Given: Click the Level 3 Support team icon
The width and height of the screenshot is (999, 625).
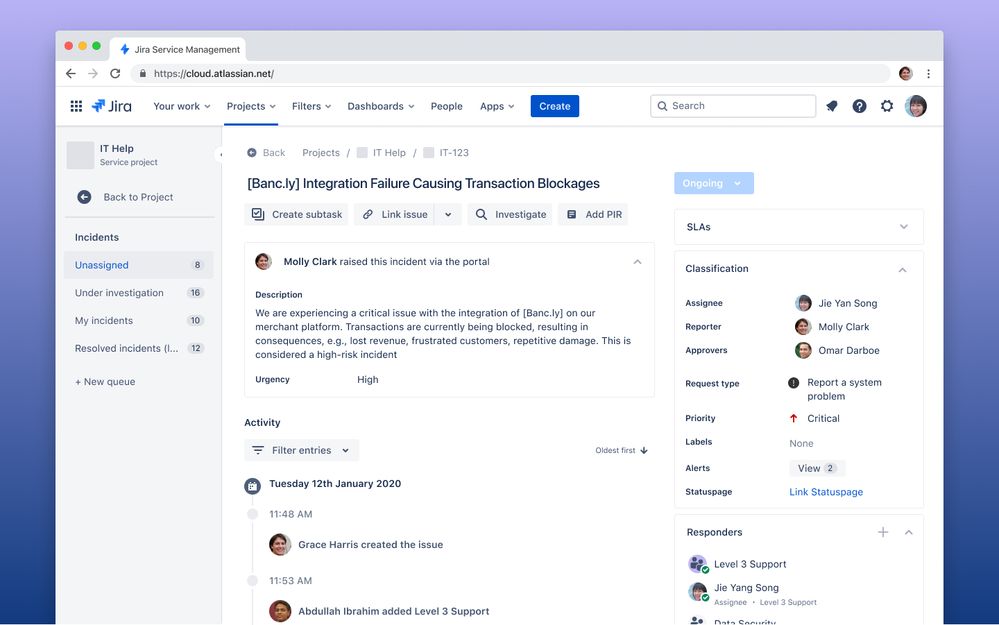Looking at the screenshot, I should [698, 564].
